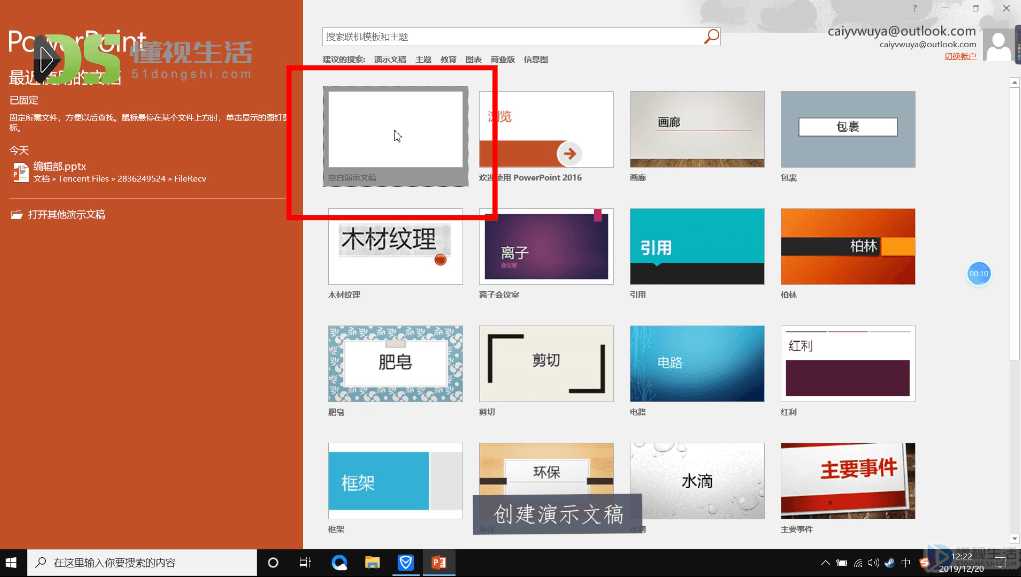
Task: Open the Windows Start menu
Action: point(11,563)
